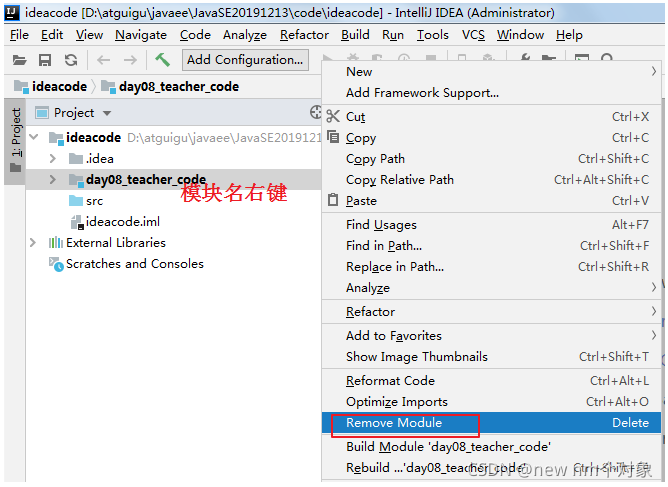Open the VCS menu
Viewport: 668px width, 487px height.
point(473,35)
